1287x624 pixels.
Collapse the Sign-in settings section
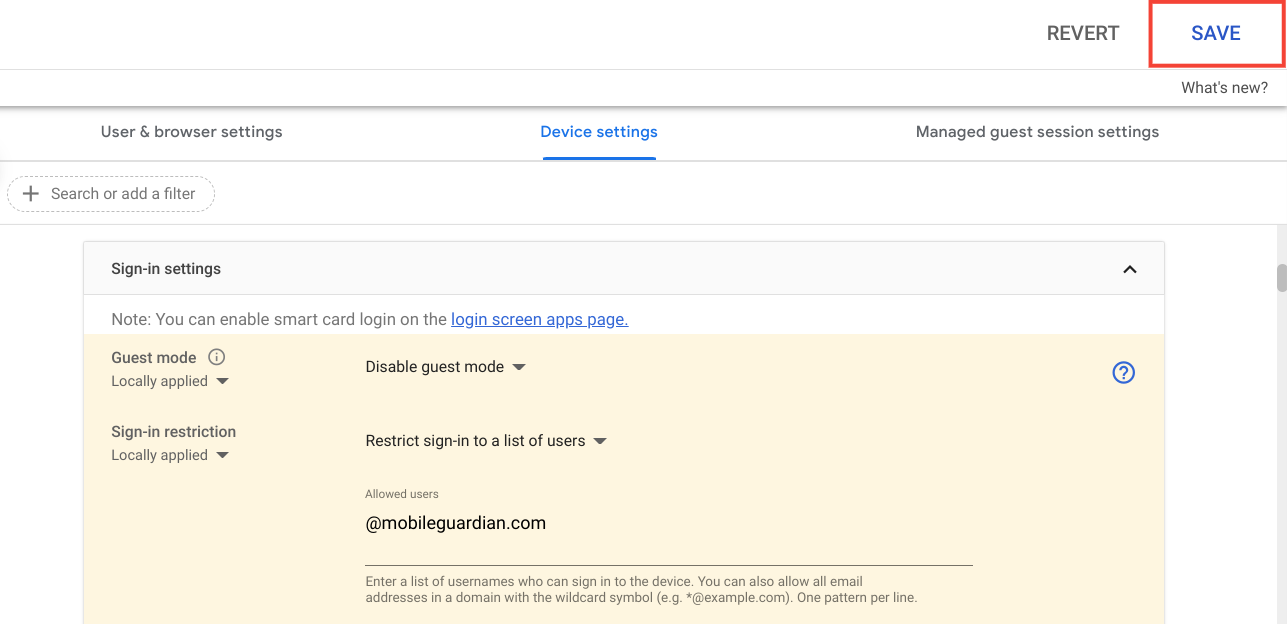1130,269
